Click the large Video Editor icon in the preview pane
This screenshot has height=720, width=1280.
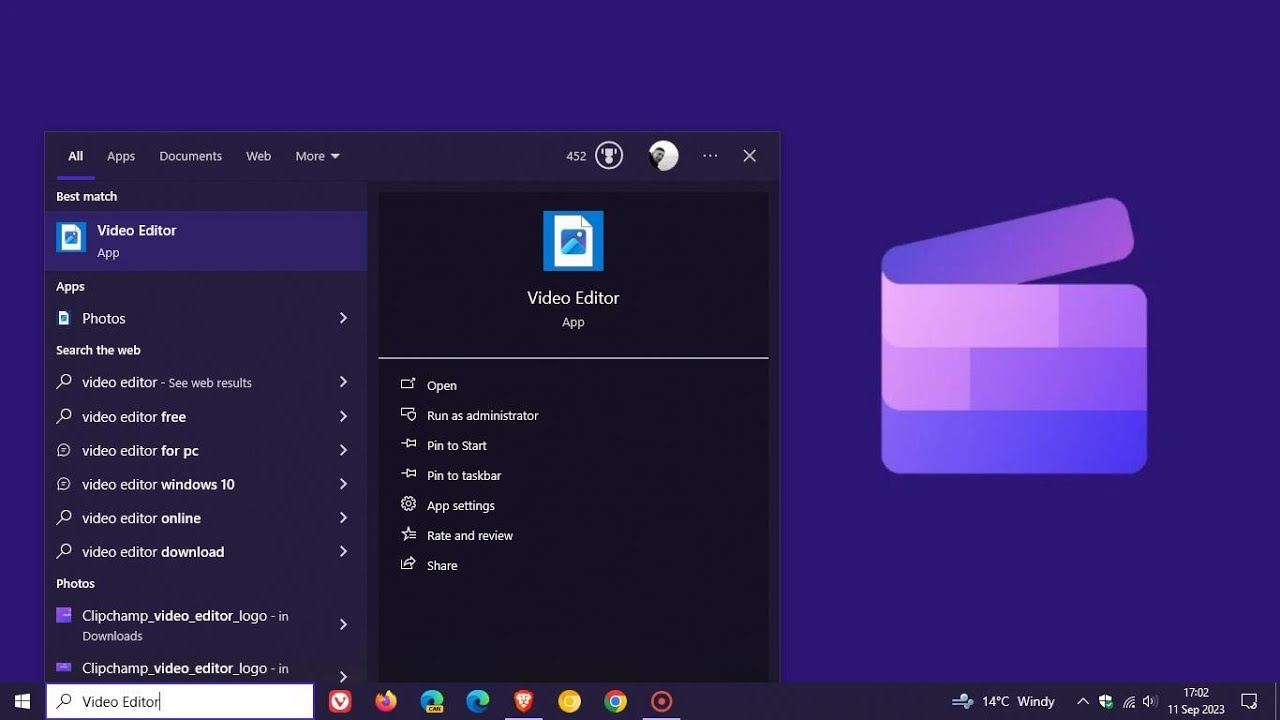[x=573, y=241]
